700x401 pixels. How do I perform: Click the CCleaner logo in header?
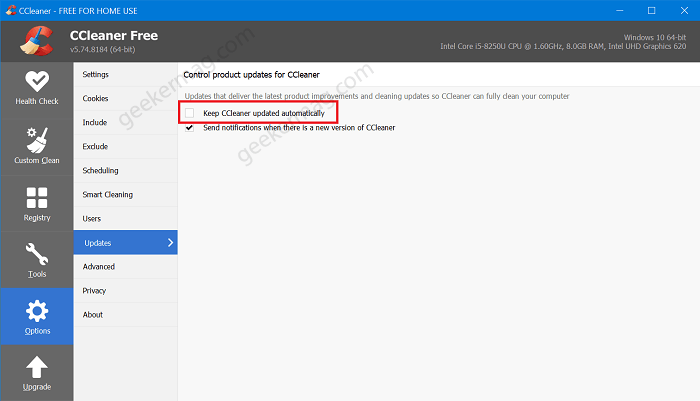(37, 41)
